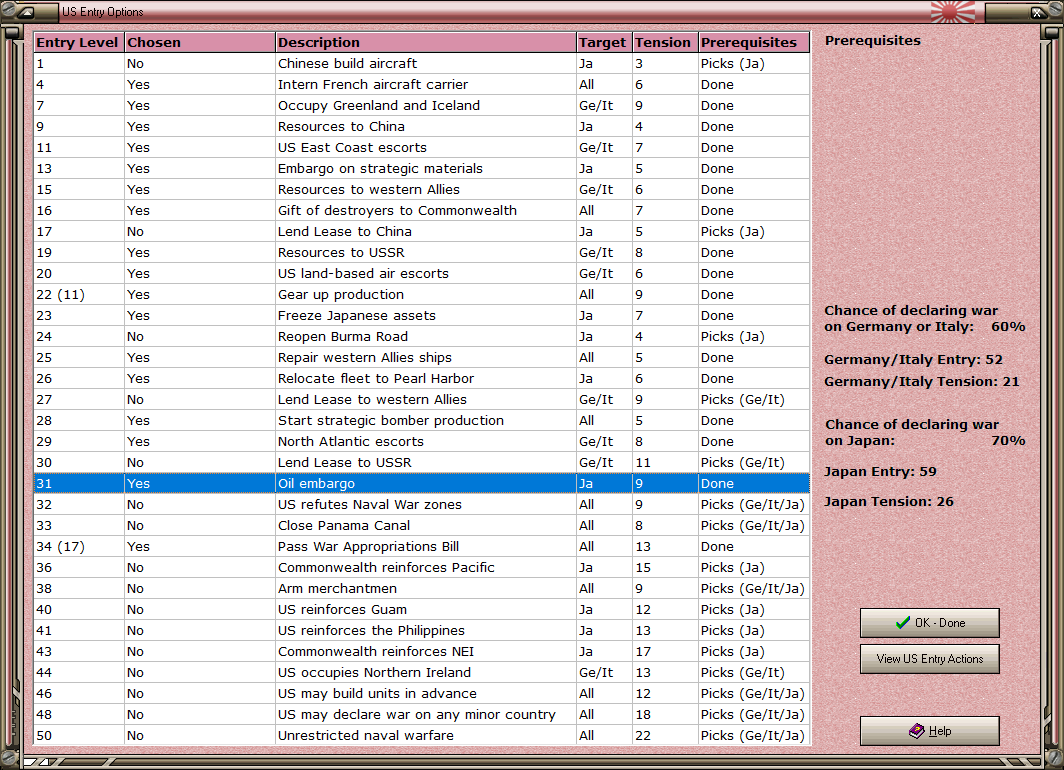Screen dimensions: 1064x770
Task: Select the Resources to China row
Action: tap(421, 126)
